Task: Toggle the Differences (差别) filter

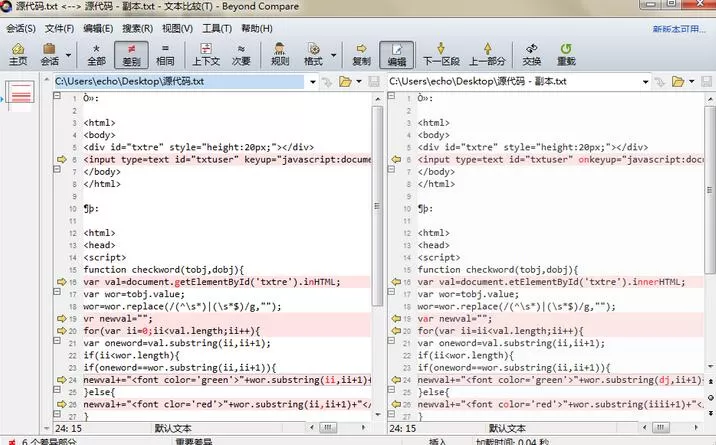Action: 132,54
